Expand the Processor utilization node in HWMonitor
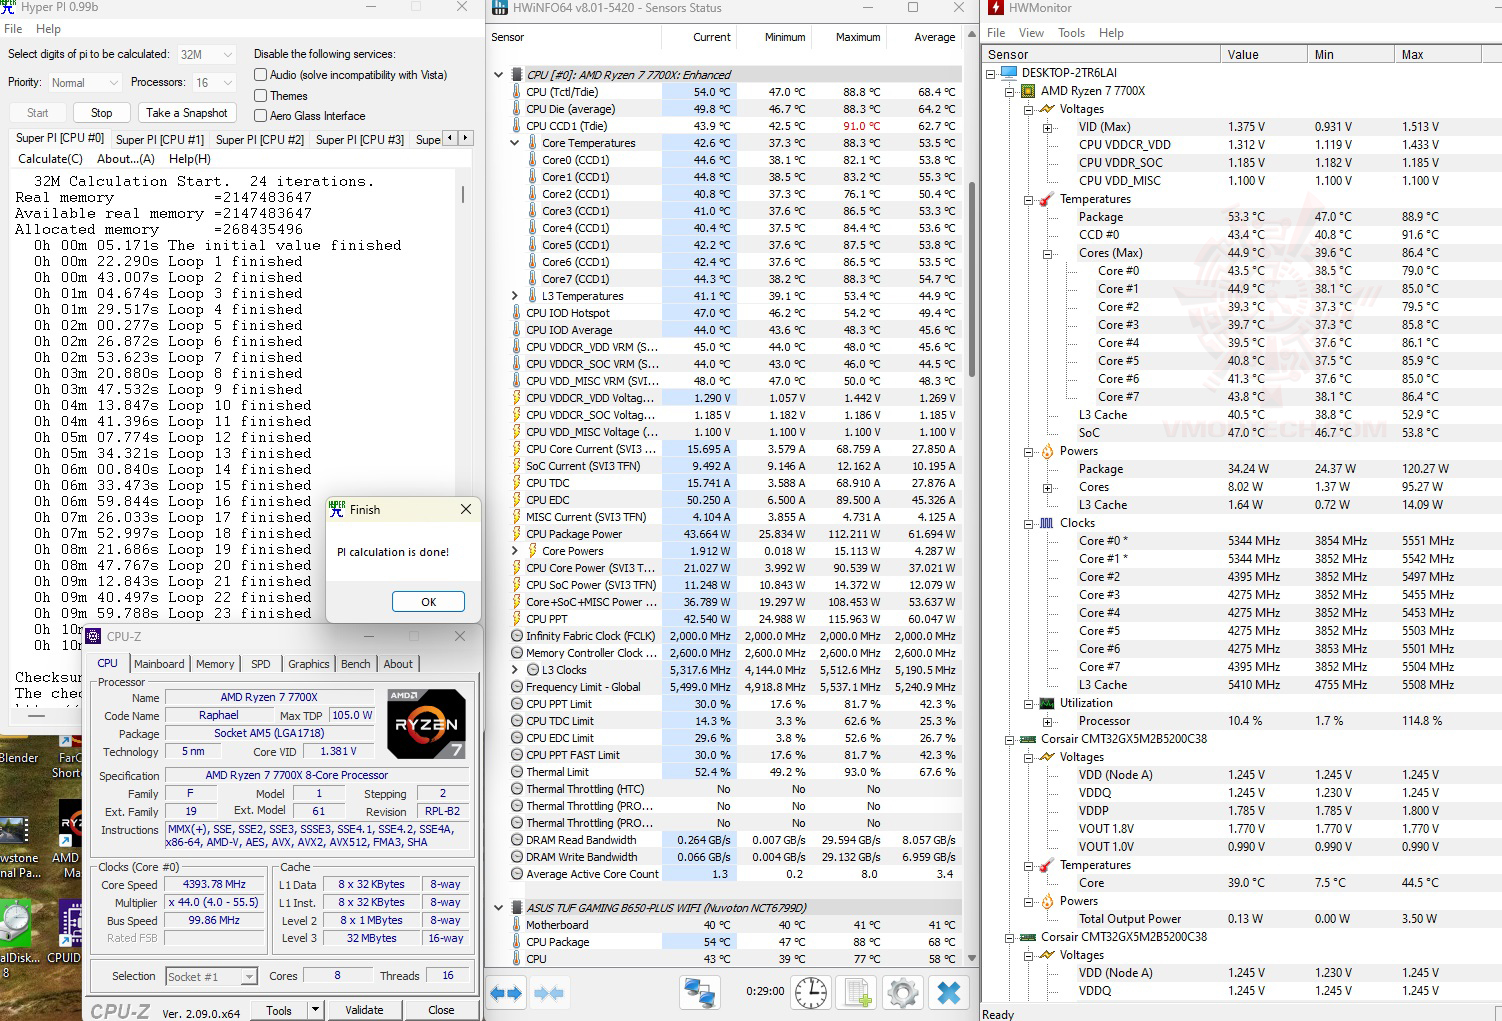This screenshot has width=1502, height=1021. [x=1047, y=721]
